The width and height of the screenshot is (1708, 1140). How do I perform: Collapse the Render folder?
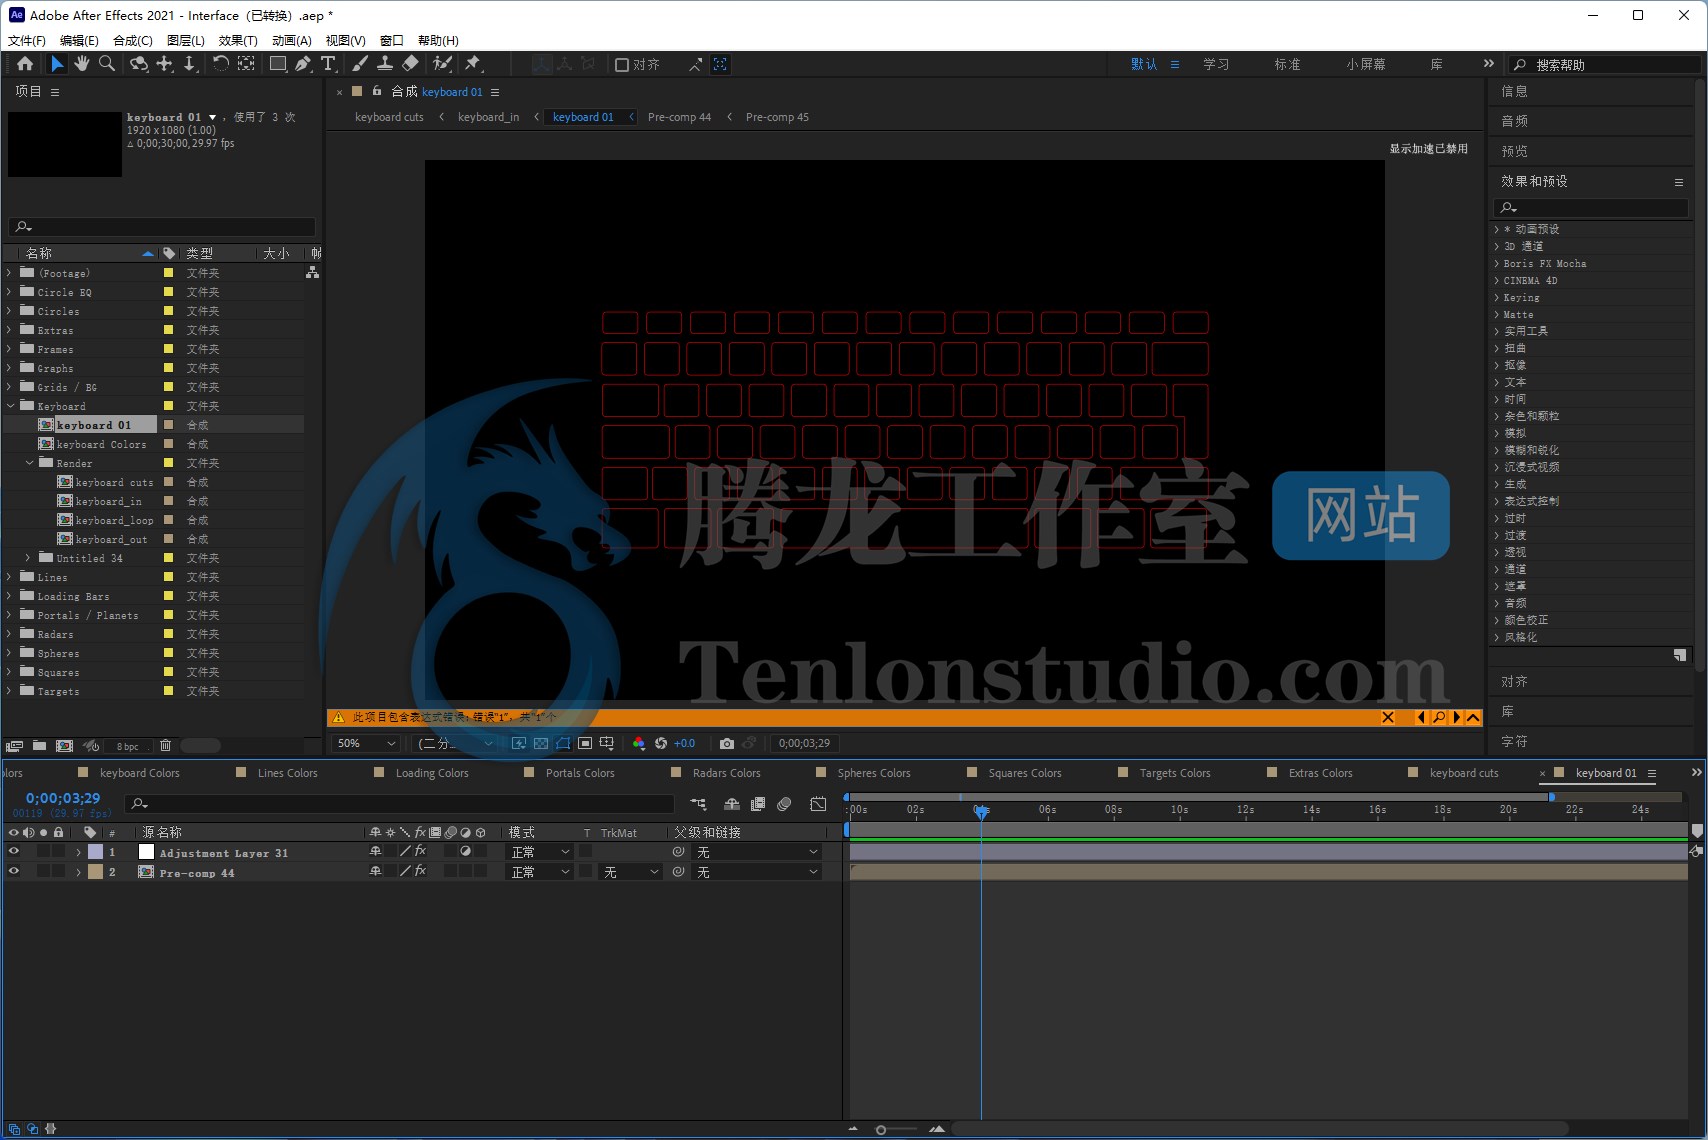[29, 463]
